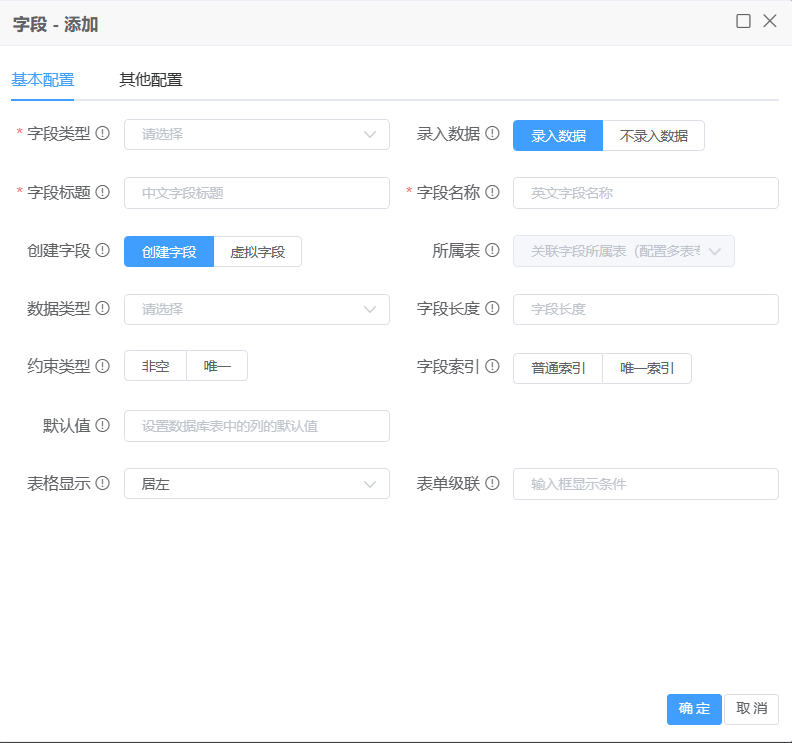The image size is (792, 743).
Task: Switch to the 其他配置 tab
Action: coord(151,80)
